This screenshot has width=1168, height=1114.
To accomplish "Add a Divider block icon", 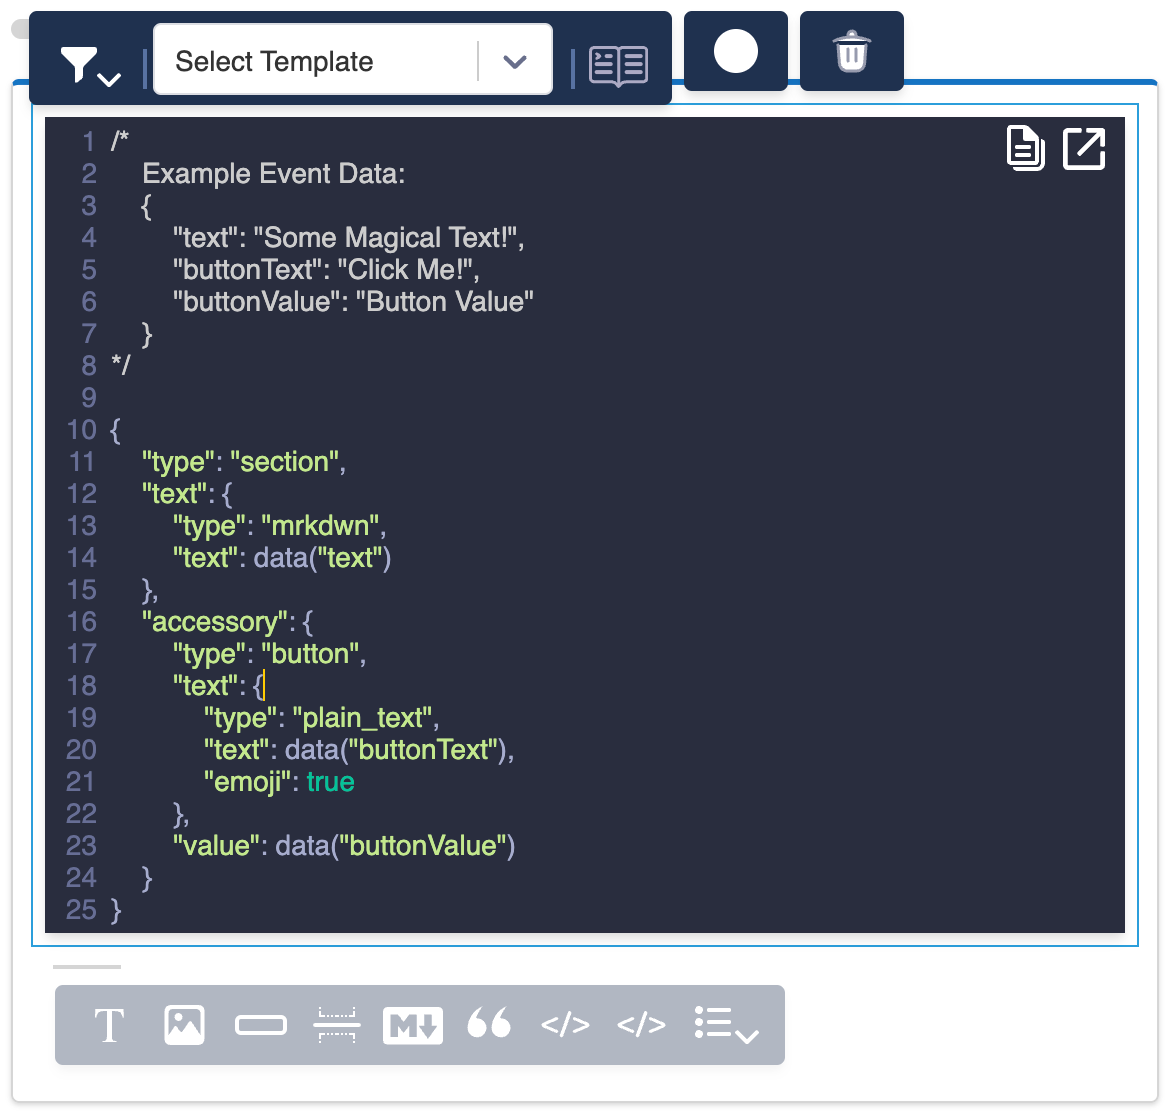I will point(336,1024).
